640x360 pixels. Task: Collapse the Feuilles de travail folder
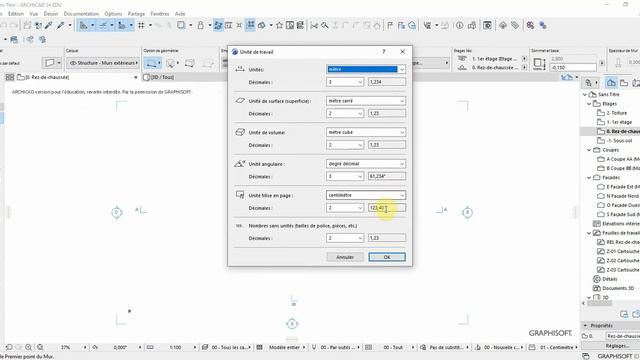(589, 233)
